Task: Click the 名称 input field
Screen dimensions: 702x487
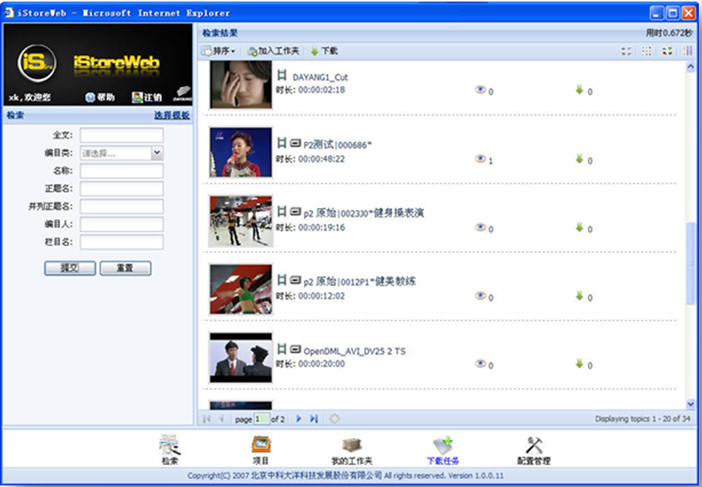Action: point(122,171)
